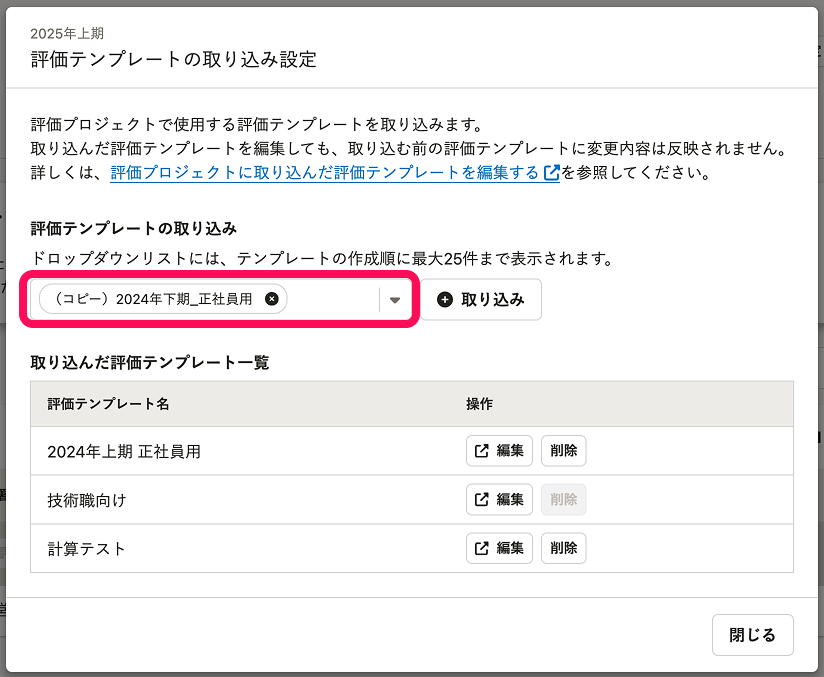
Task: Delete the 計算テスト template
Action: tap(563, 548)
